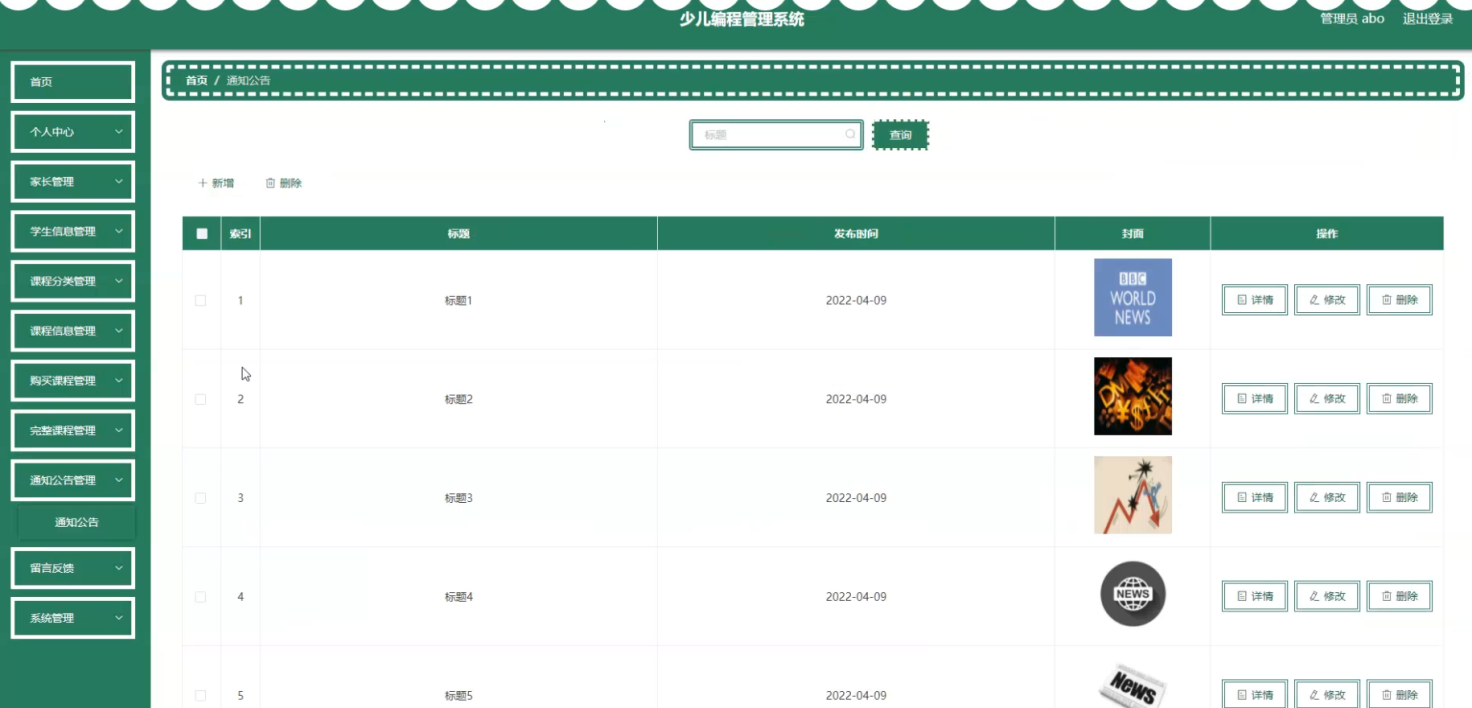Viewport: 1472px width, 708px height.
Task: Click the 详情 icon in row 标题3
Action: click(x=1242, y=497)
